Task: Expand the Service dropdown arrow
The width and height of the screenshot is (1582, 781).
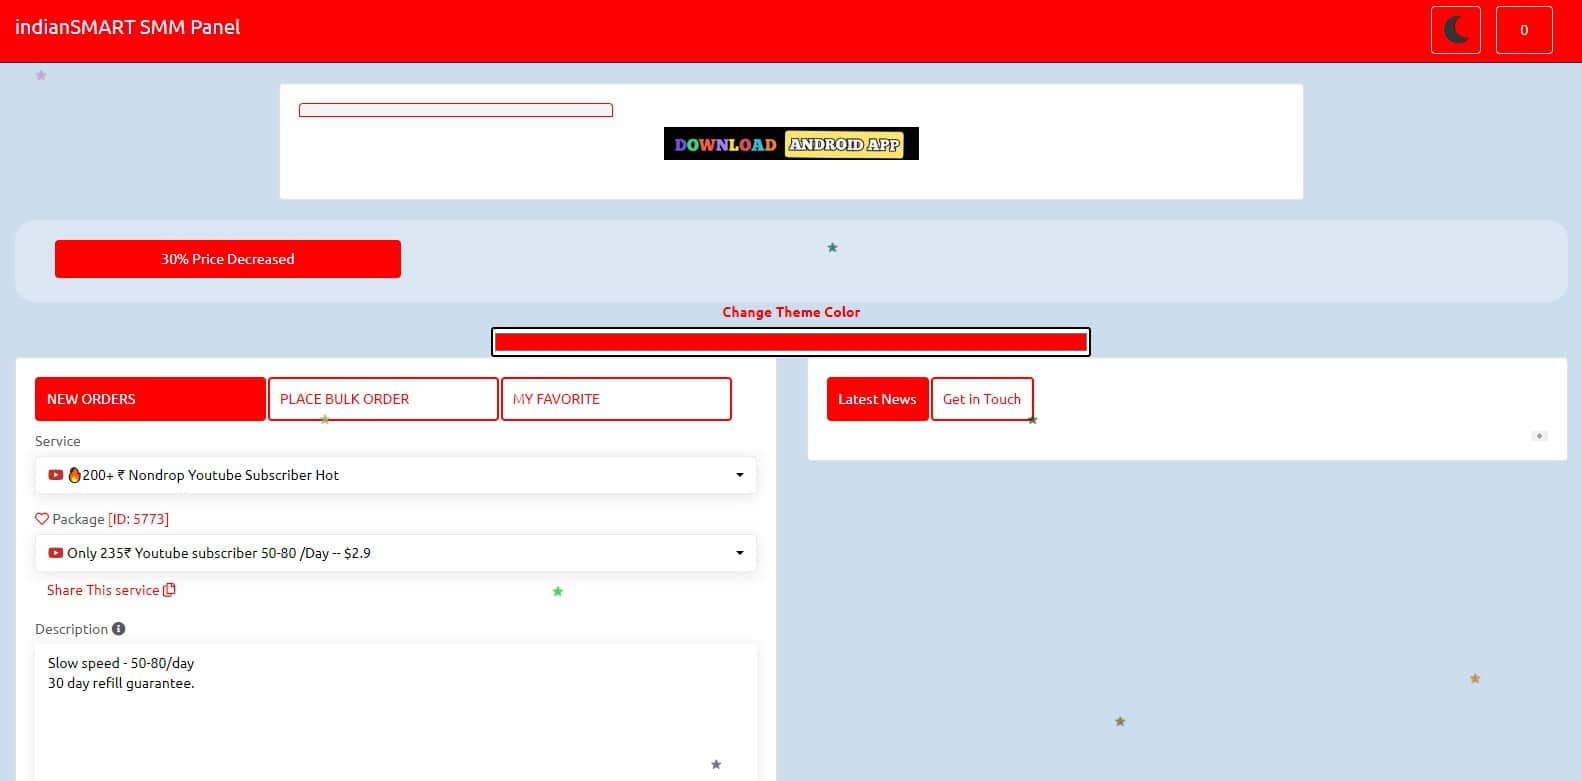Action: point(740,475)
